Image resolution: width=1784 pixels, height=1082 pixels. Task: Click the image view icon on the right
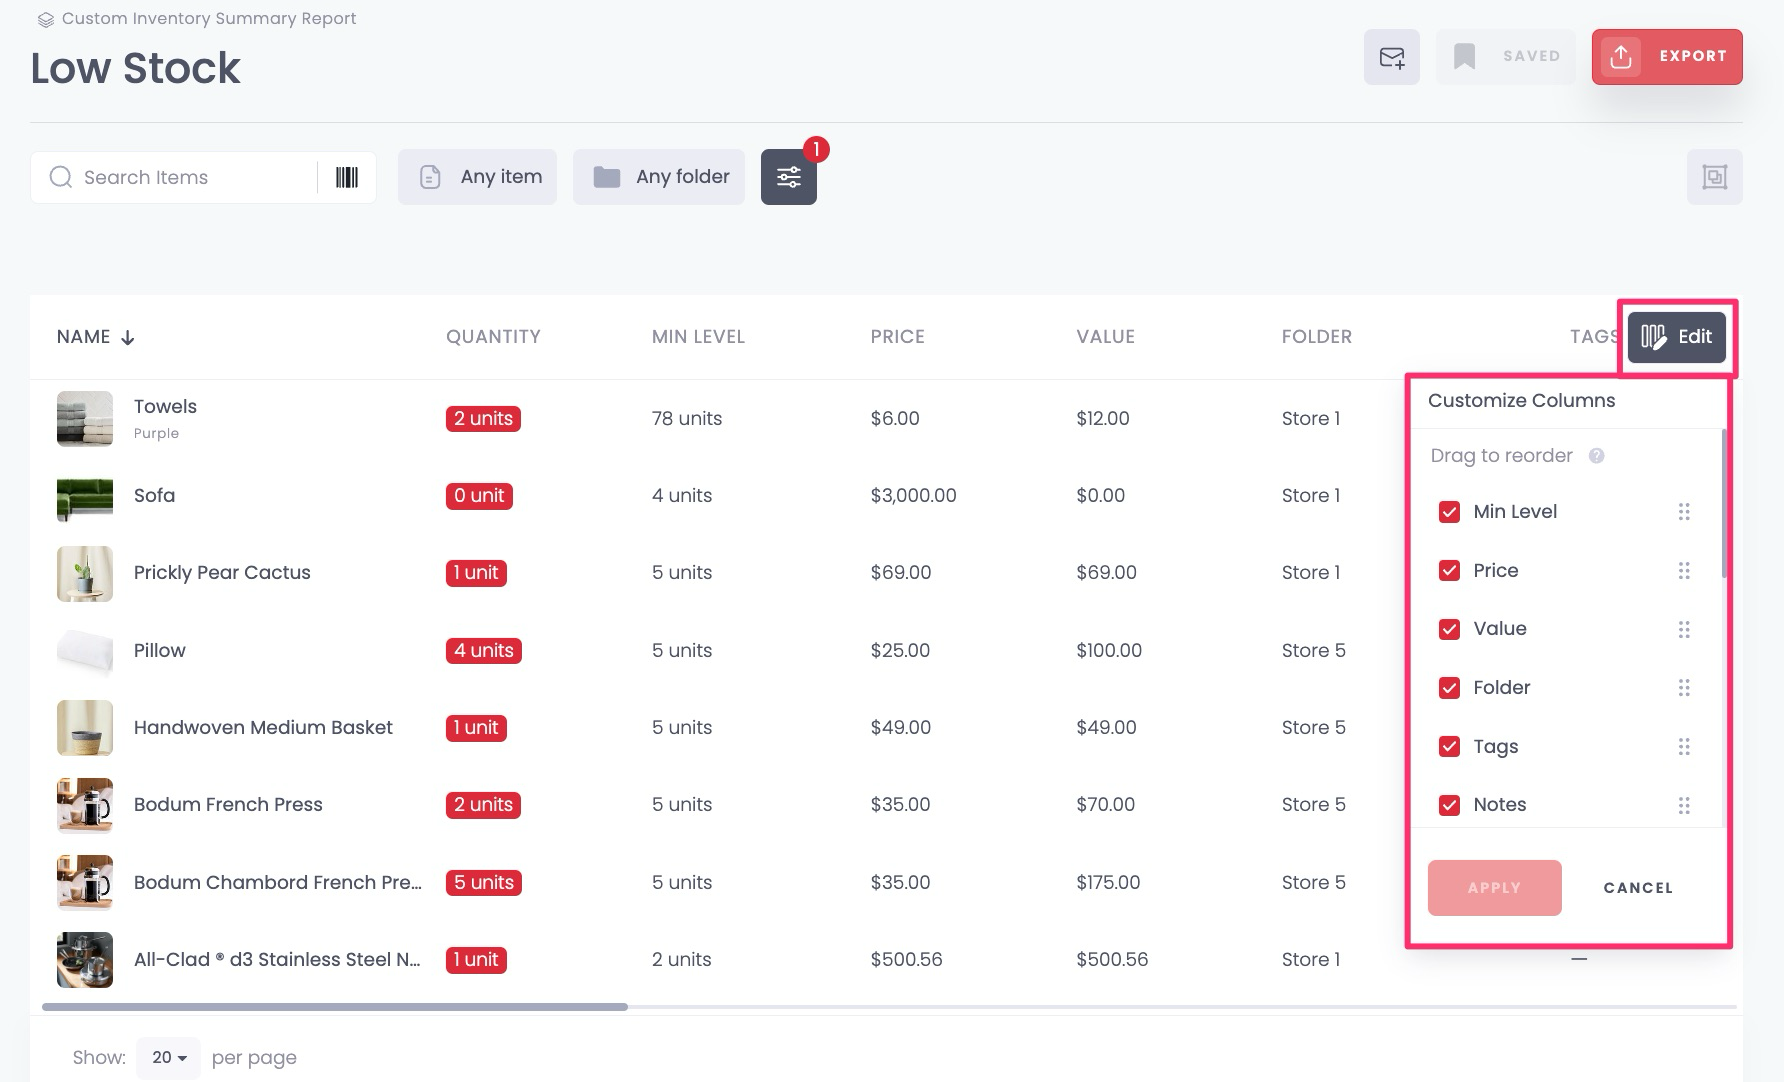coord(1715,177)
